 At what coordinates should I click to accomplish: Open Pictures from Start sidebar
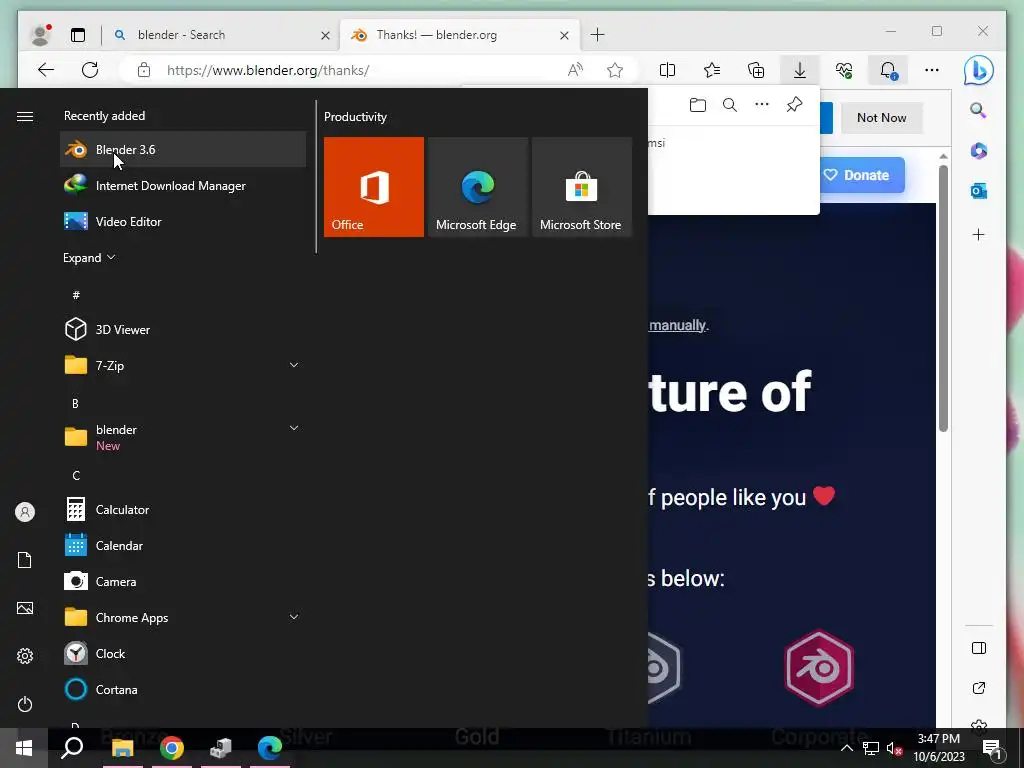click(25, 608)
